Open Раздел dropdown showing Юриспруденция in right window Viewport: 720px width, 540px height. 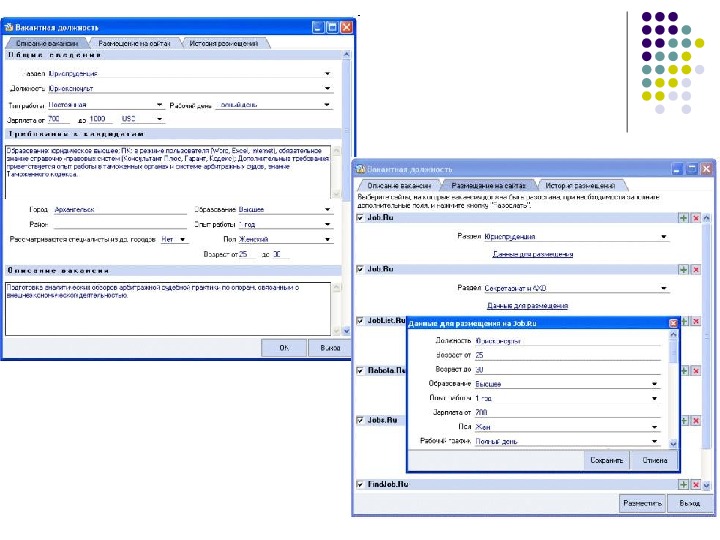click(x=664, y=236)
